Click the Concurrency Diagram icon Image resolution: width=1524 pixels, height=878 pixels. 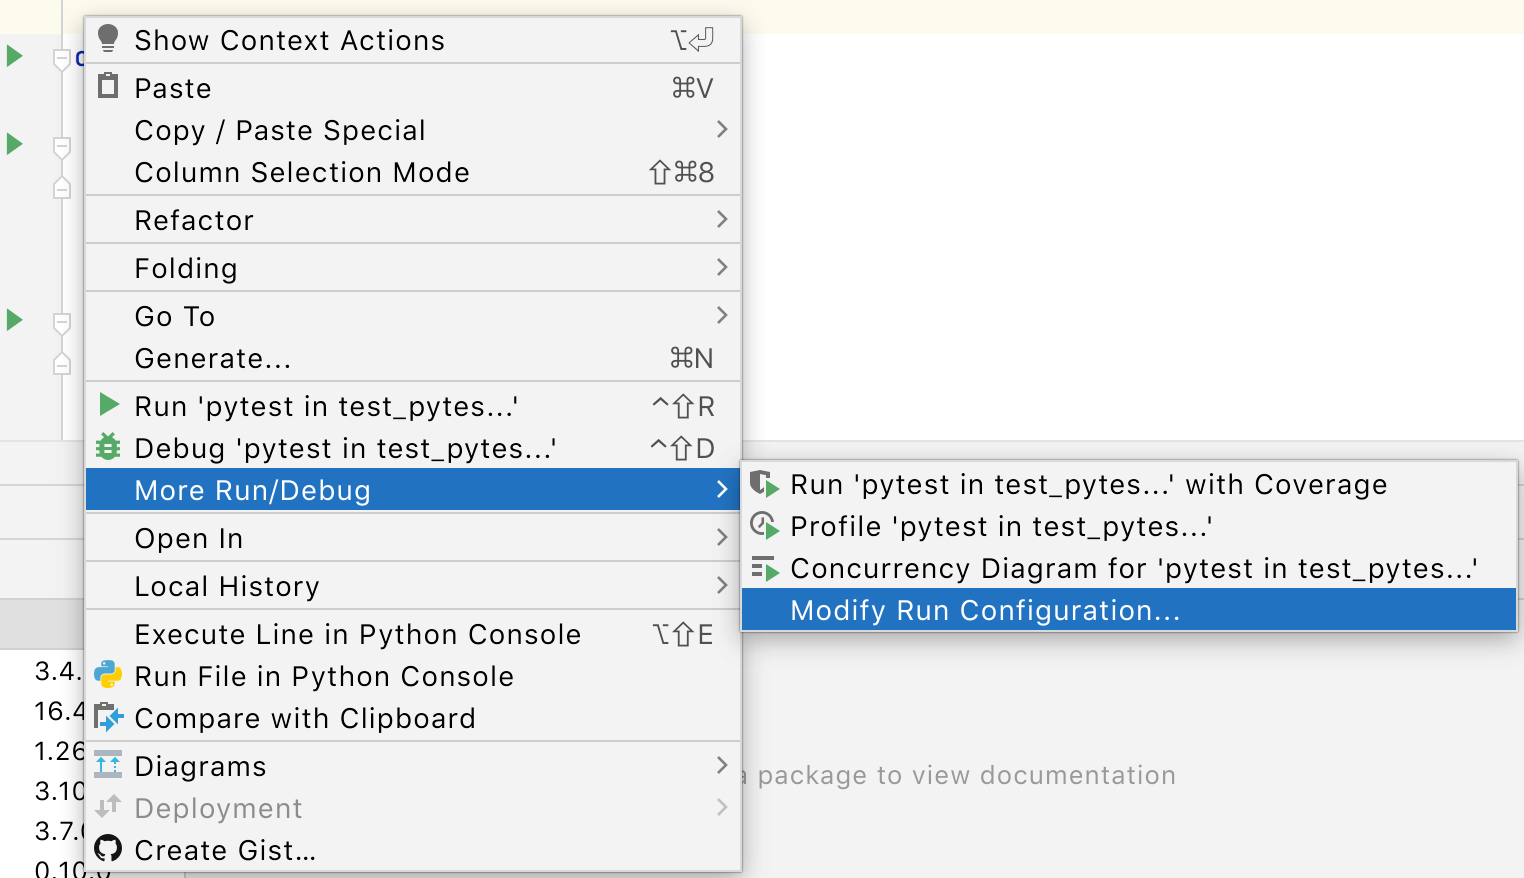[x=764, y=568]
